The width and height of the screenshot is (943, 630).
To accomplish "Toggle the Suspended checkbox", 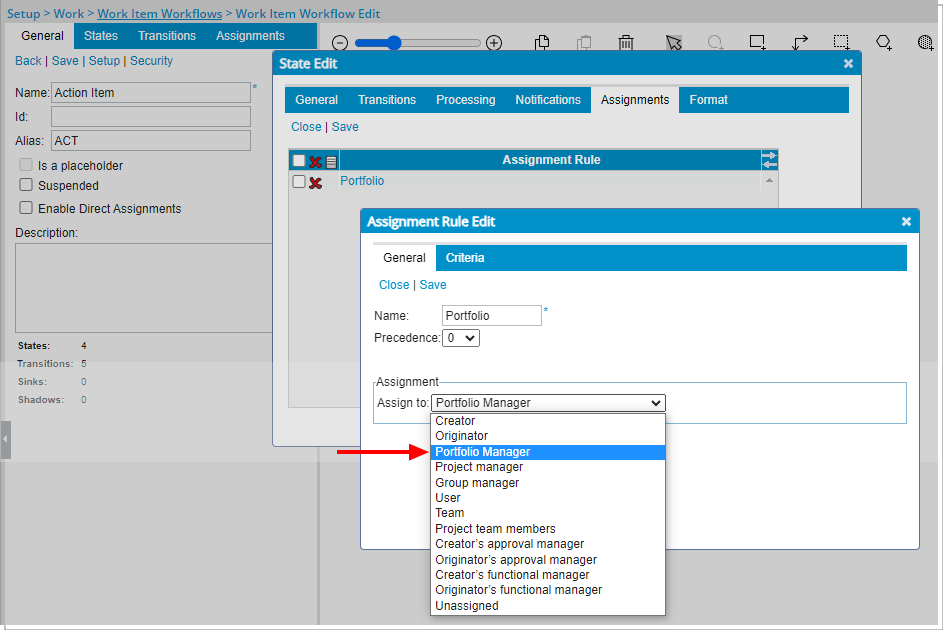I will pos(27,185).
